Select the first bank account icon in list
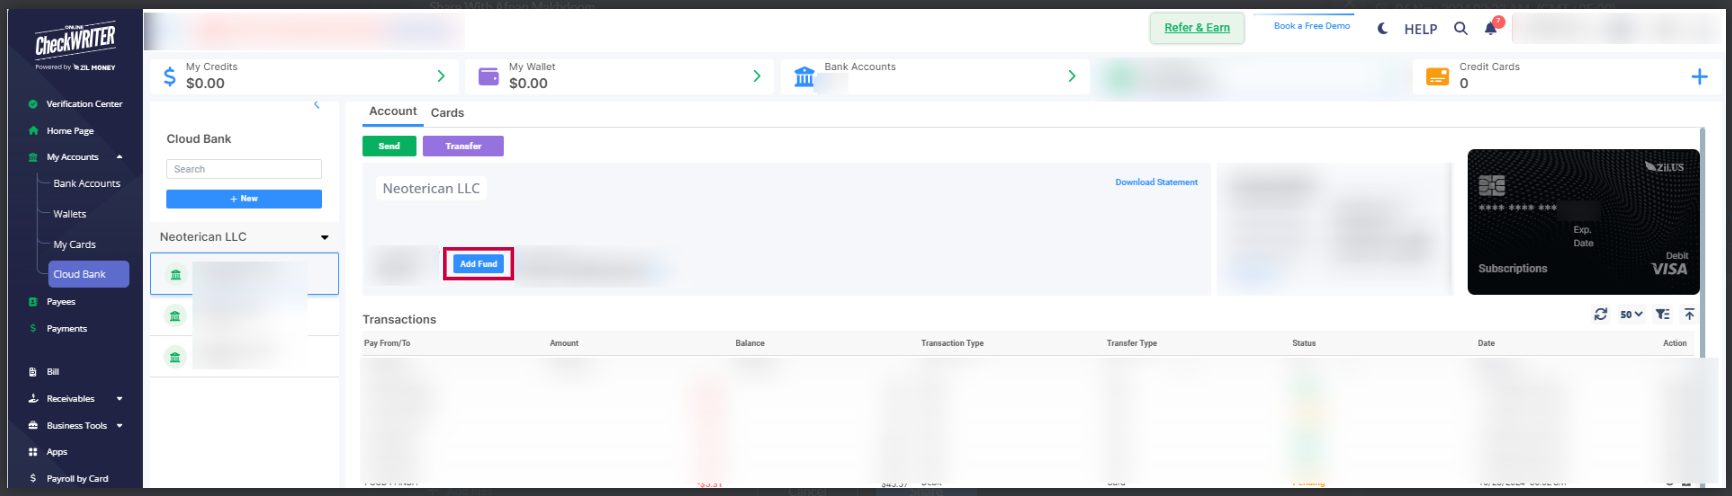Screen dimensions: 1732x496 176,275
